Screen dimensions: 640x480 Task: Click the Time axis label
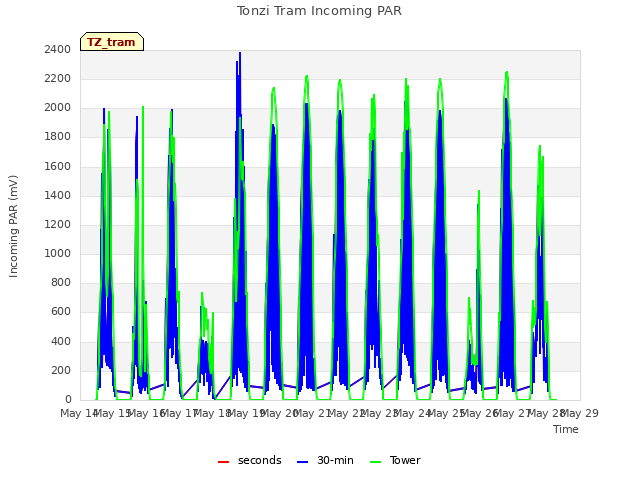(566, 429)
